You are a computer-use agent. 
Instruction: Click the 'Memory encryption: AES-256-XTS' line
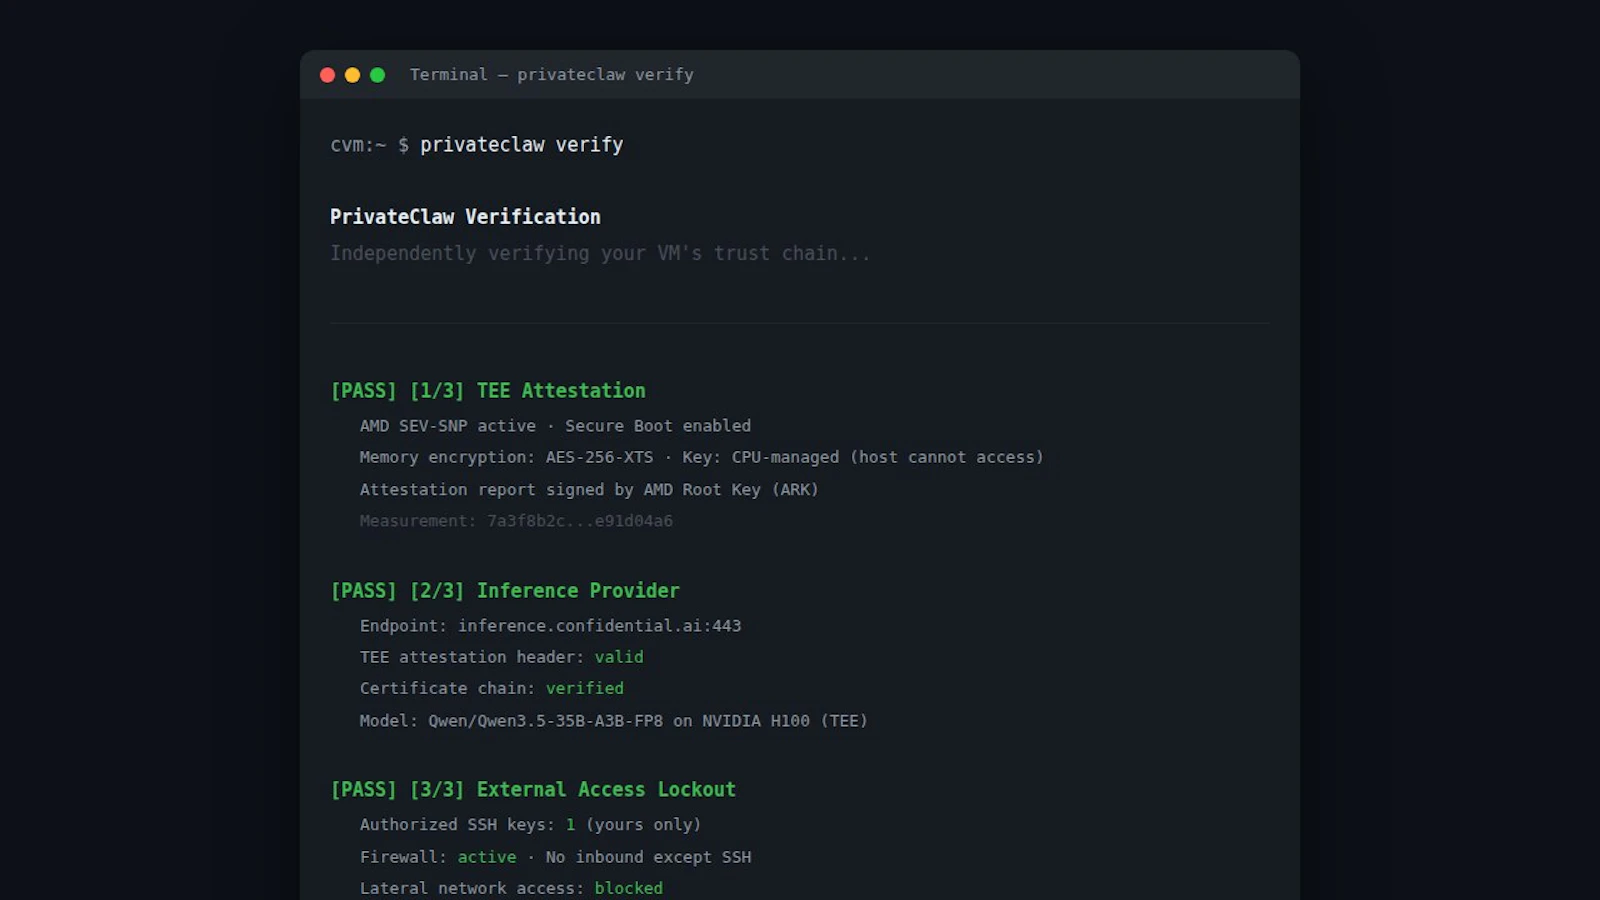coord(701,457)
